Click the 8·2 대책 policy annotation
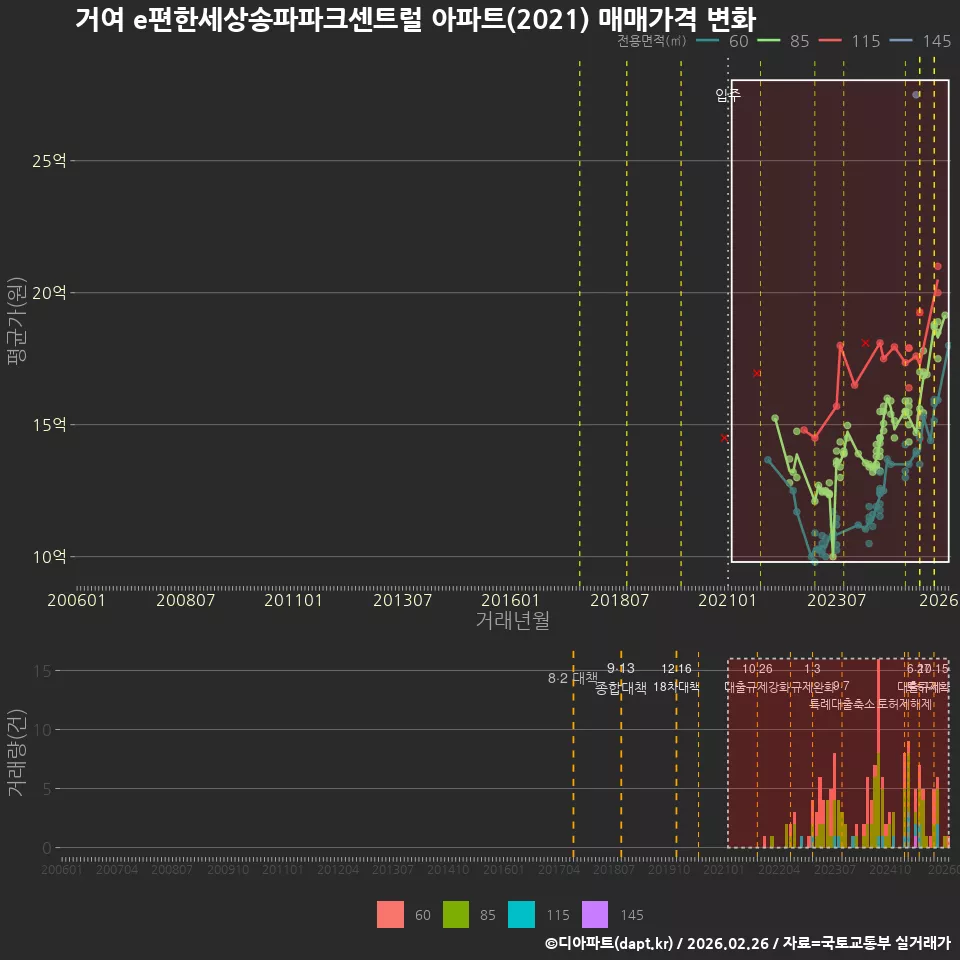Screen dimensions: 960x960 [x=572, y=678]
